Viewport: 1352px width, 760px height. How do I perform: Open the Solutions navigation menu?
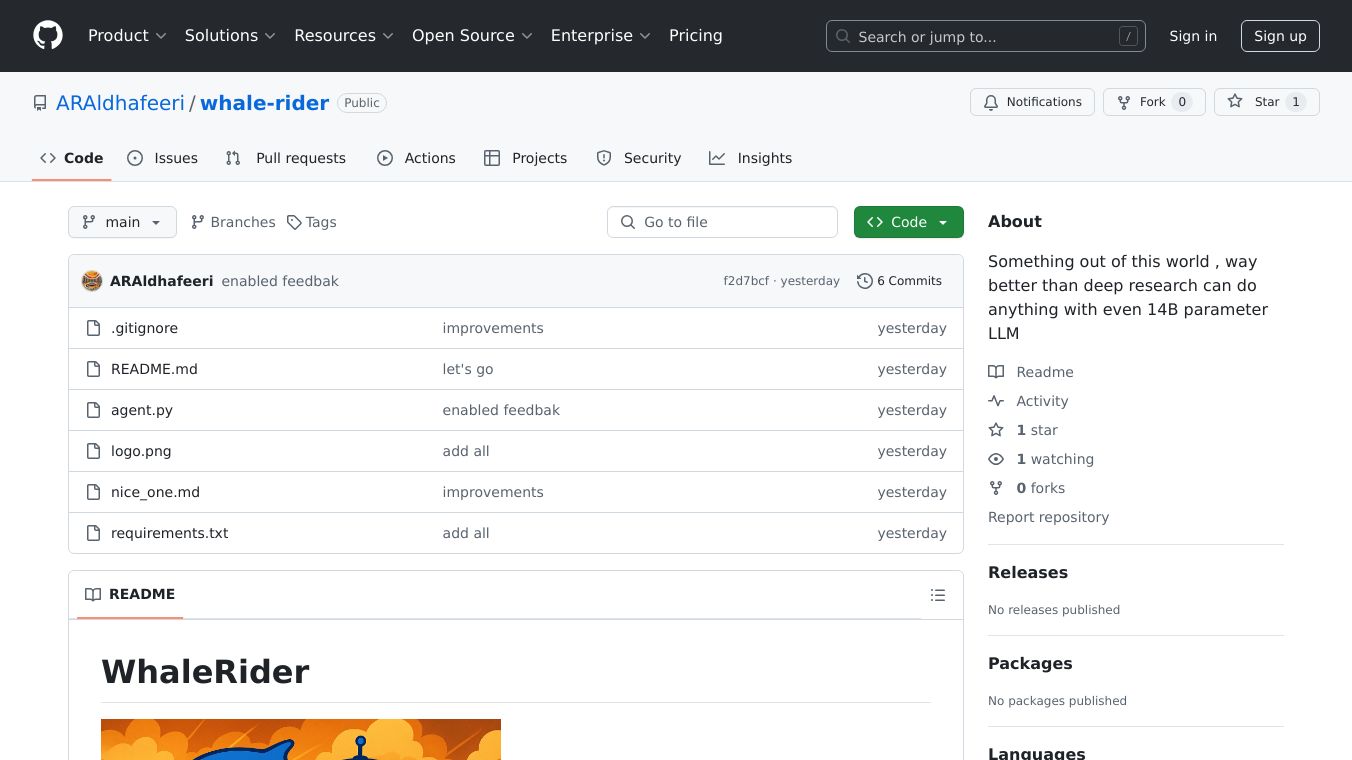[x=229, y=36]
